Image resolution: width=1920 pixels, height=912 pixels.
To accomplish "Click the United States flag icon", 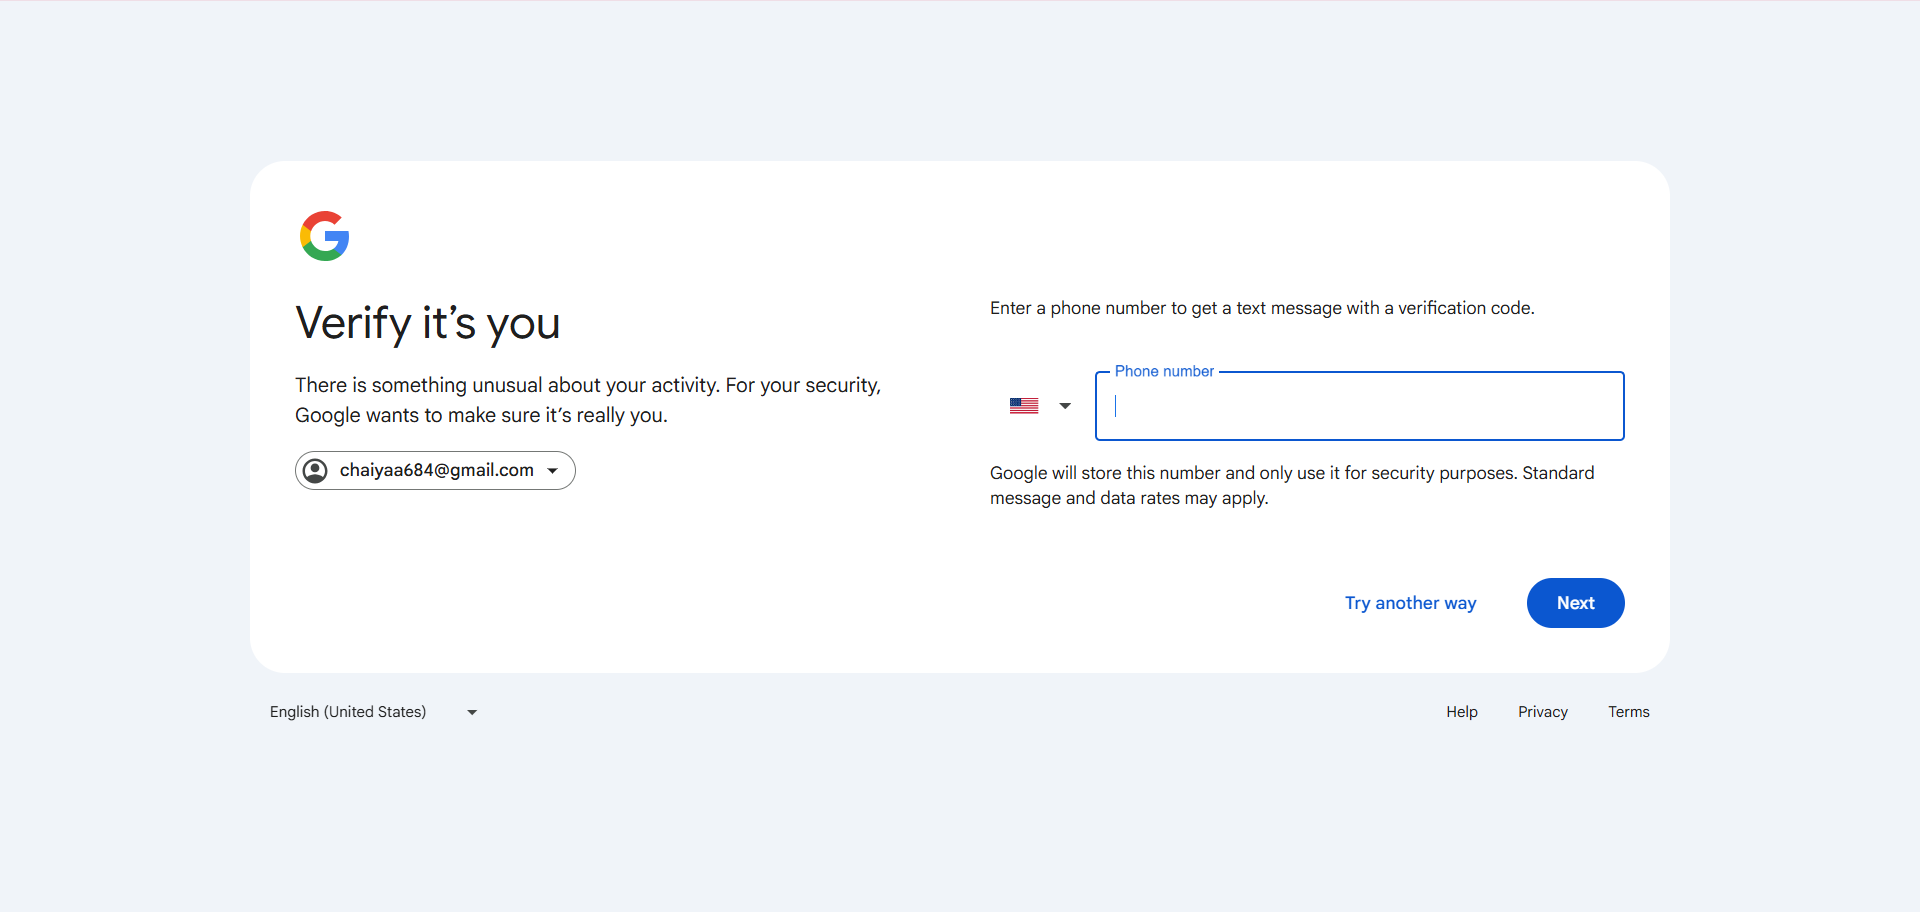I will coord(1023,406).
